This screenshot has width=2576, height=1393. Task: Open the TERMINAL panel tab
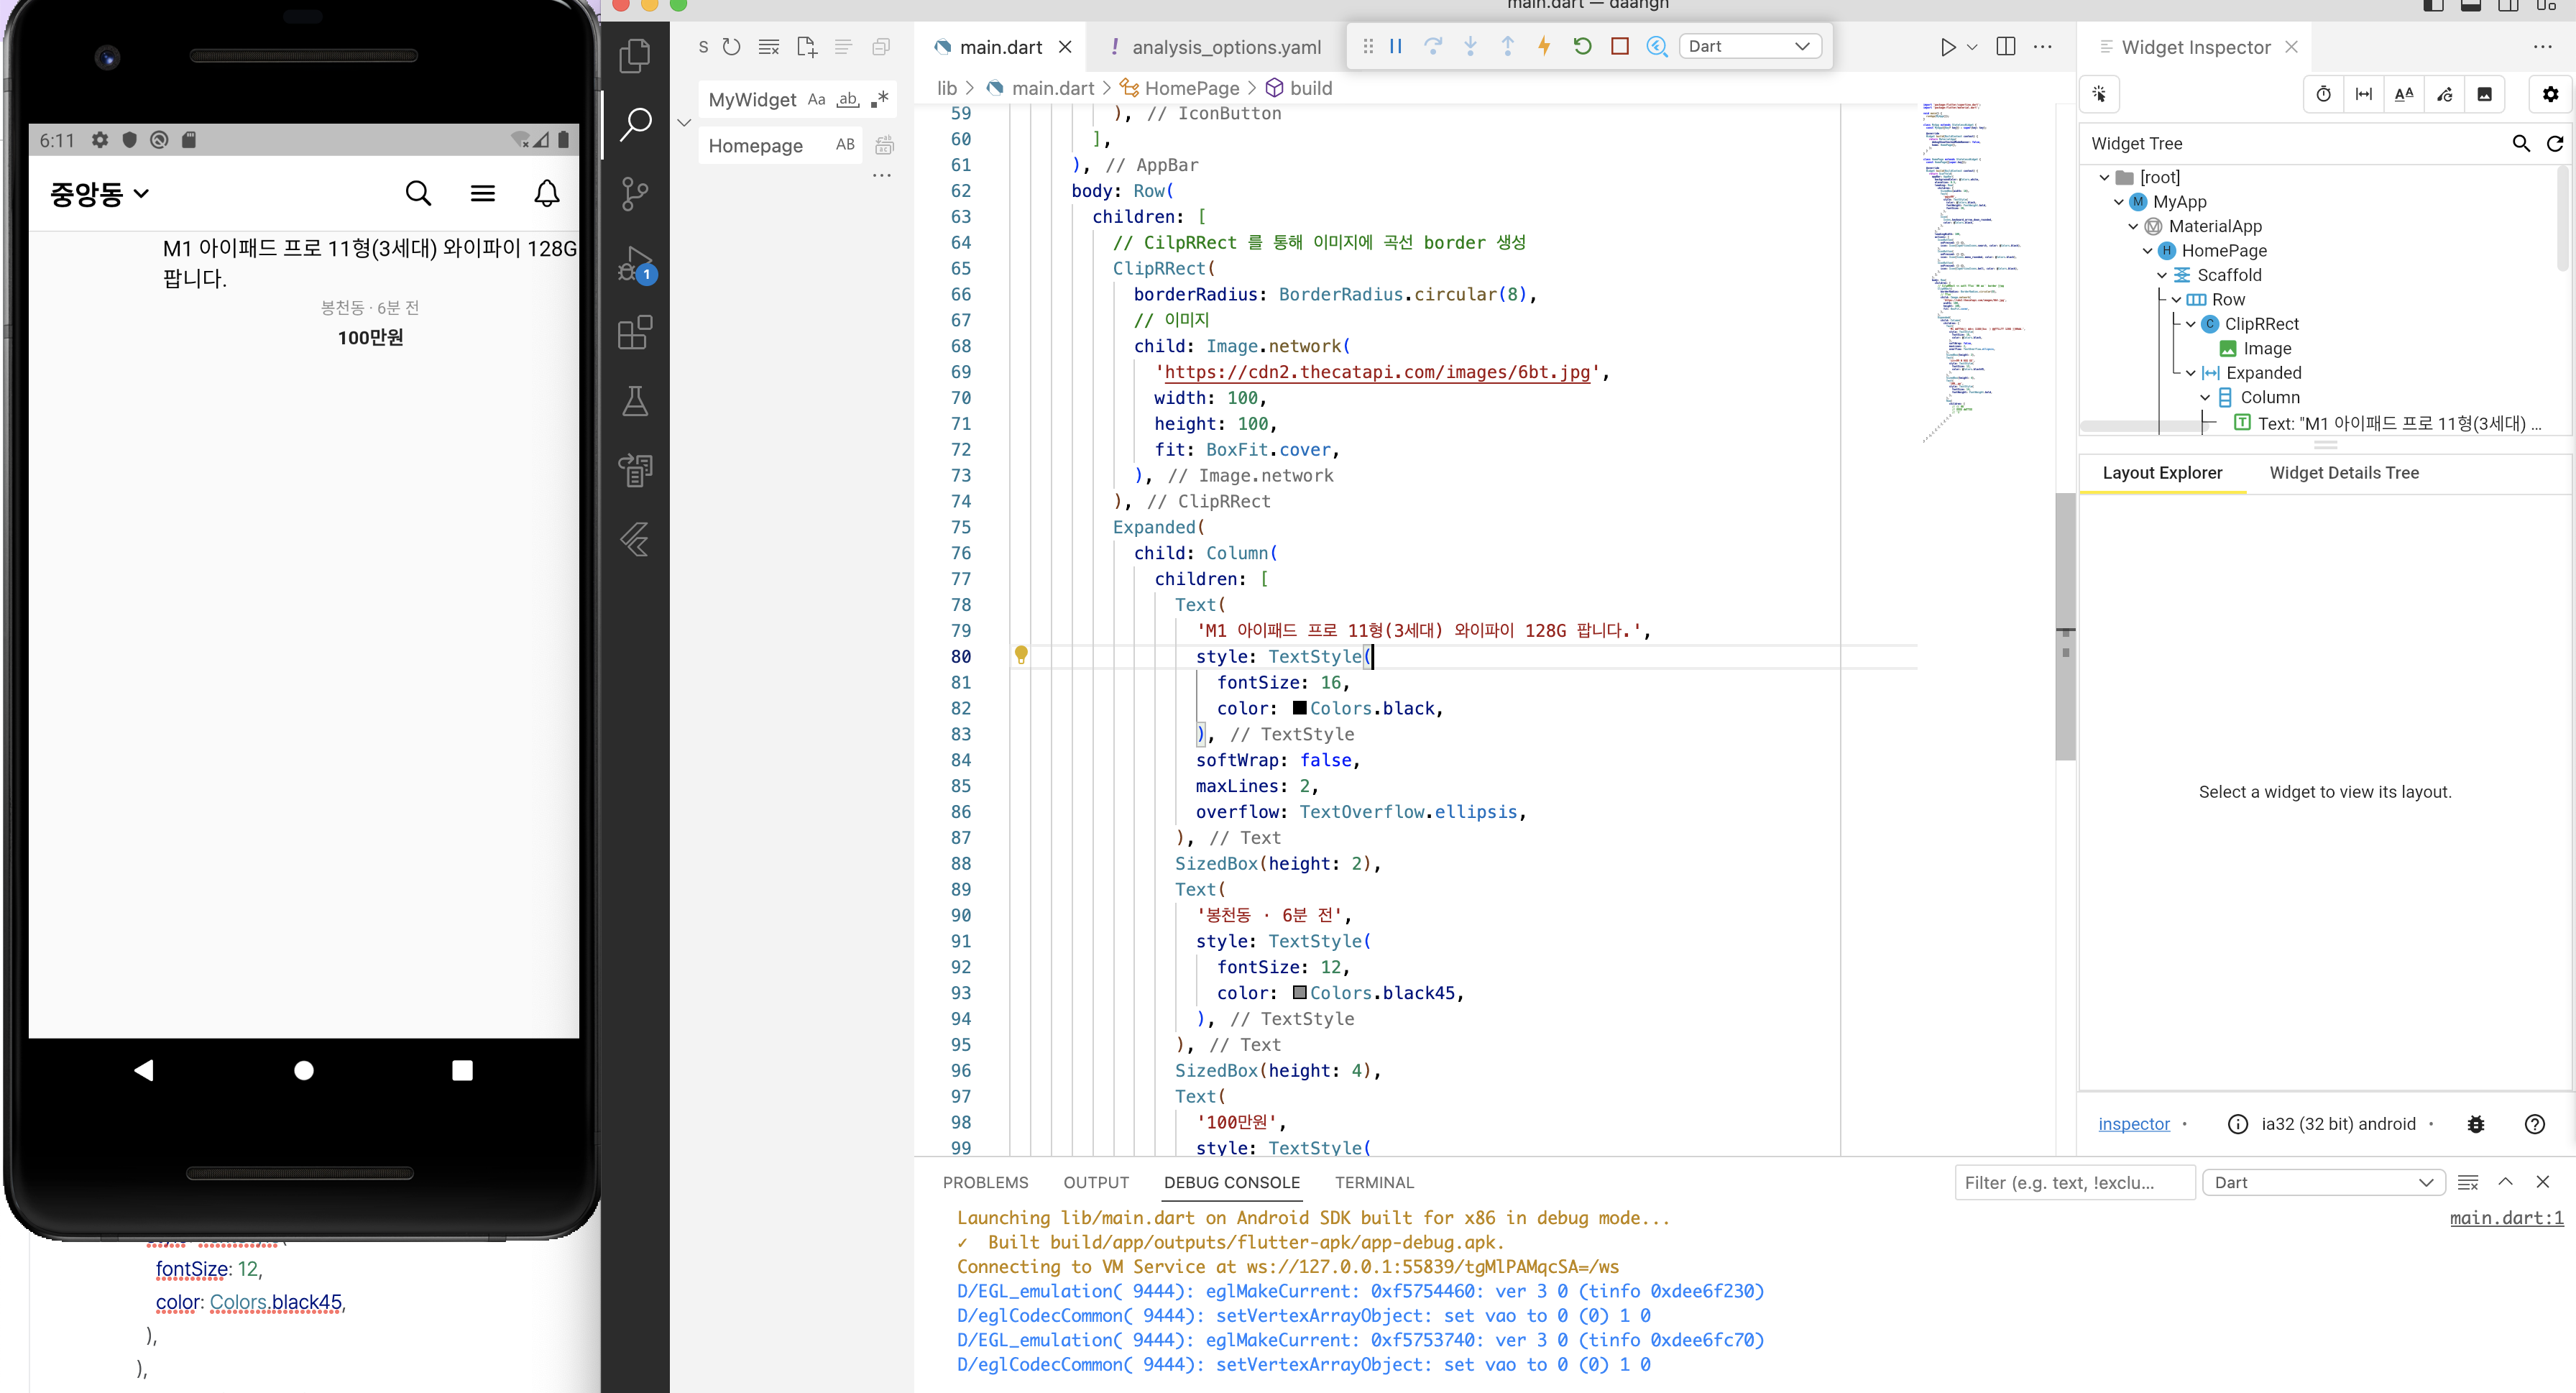(x=1374, y=1183)
